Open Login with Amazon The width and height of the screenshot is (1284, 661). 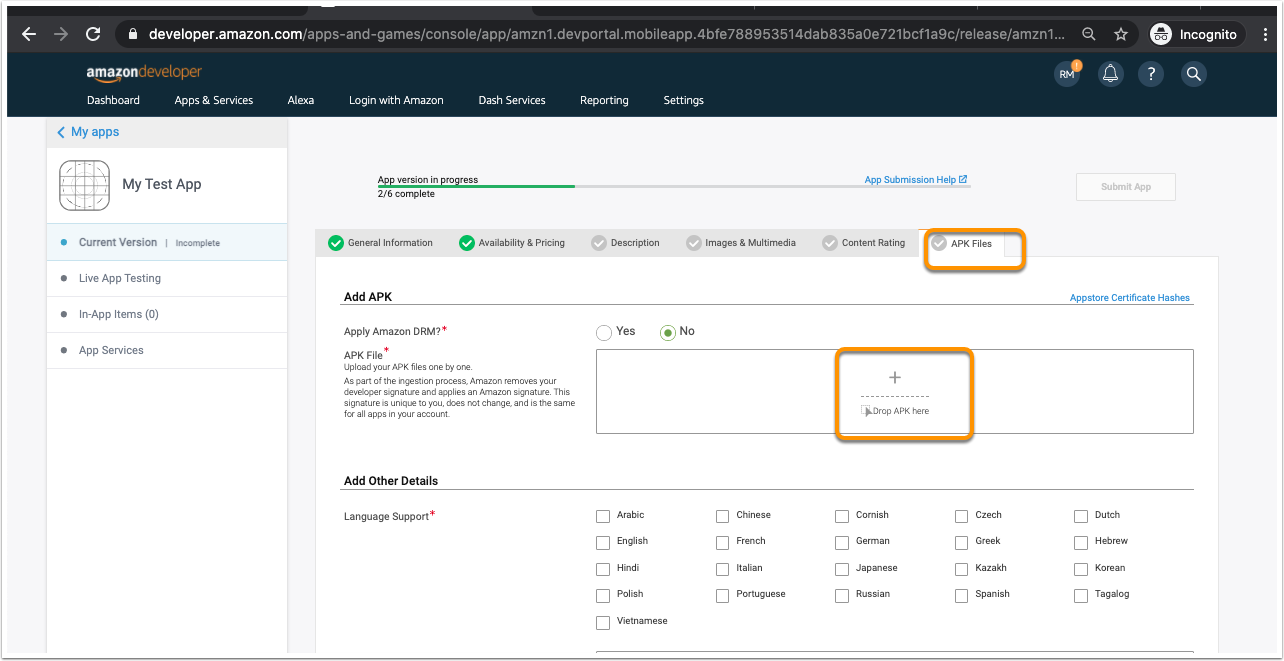pyautogui.click(x=396, y=100)
